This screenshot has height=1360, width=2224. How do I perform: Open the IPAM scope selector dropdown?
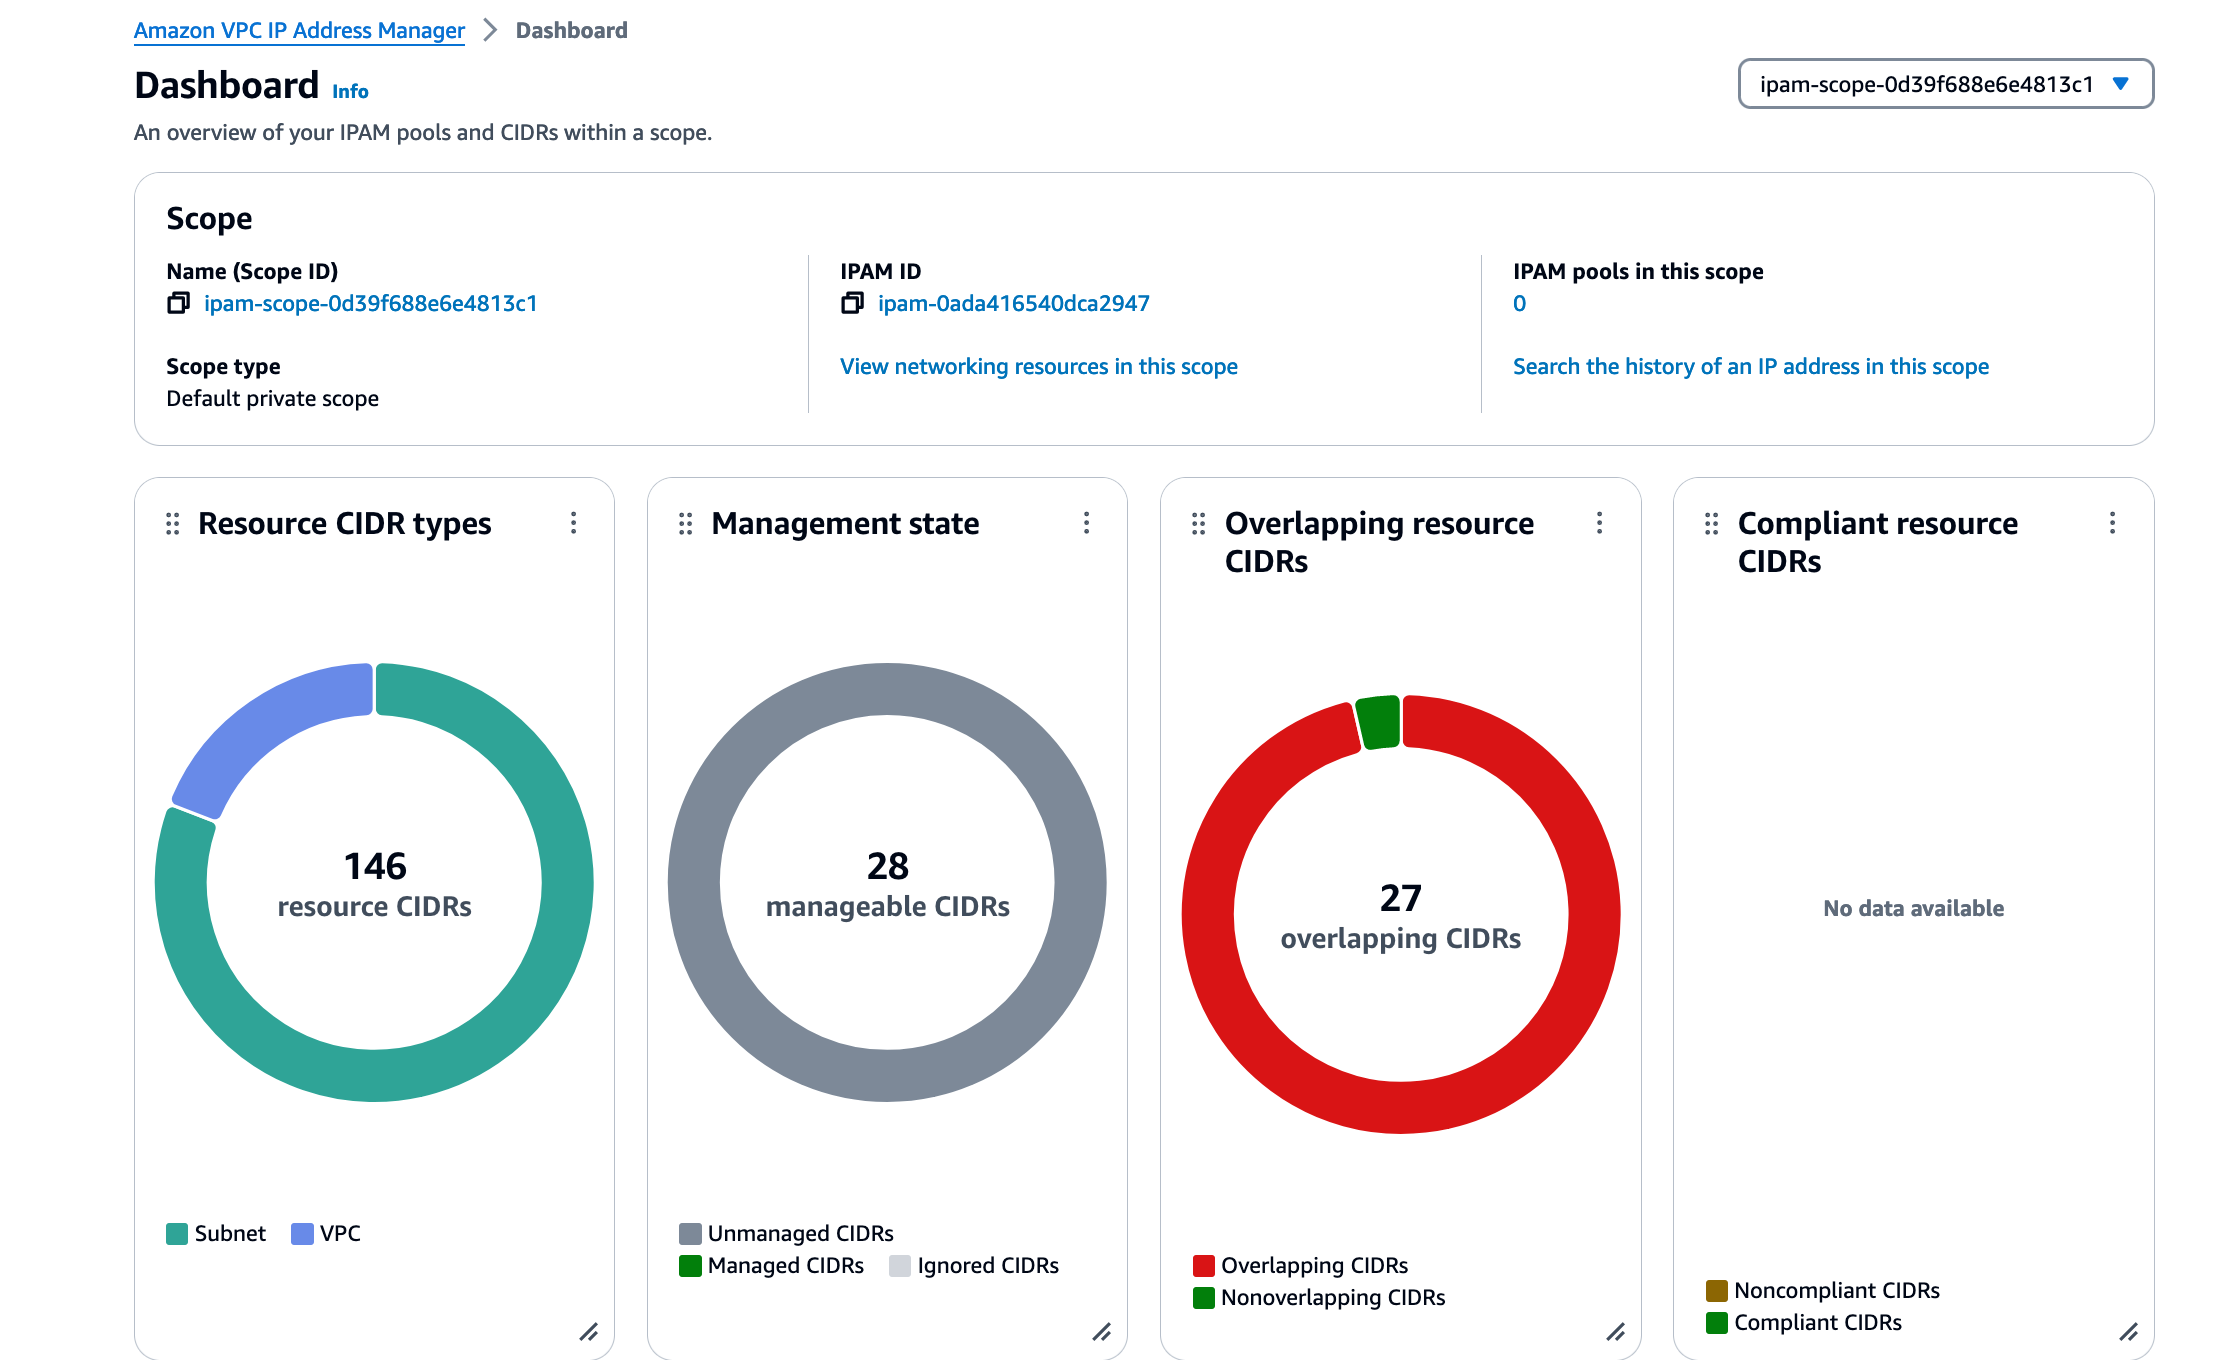point(1945,84)
